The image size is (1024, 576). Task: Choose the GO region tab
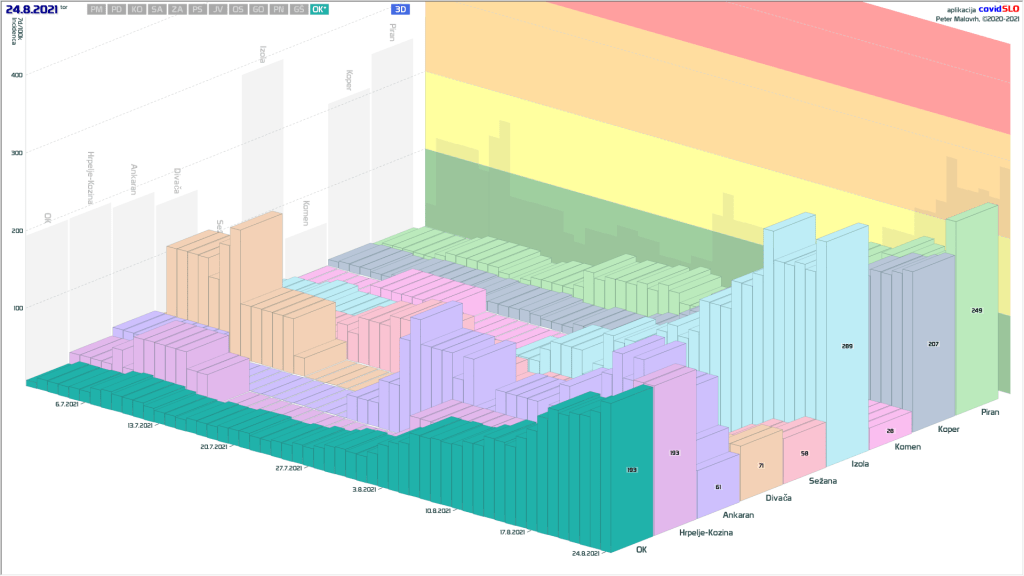point(258,9)
